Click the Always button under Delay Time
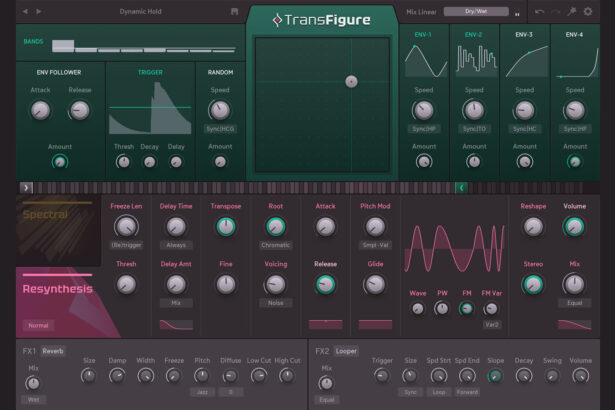615x410 pixels. coord(176,245)
